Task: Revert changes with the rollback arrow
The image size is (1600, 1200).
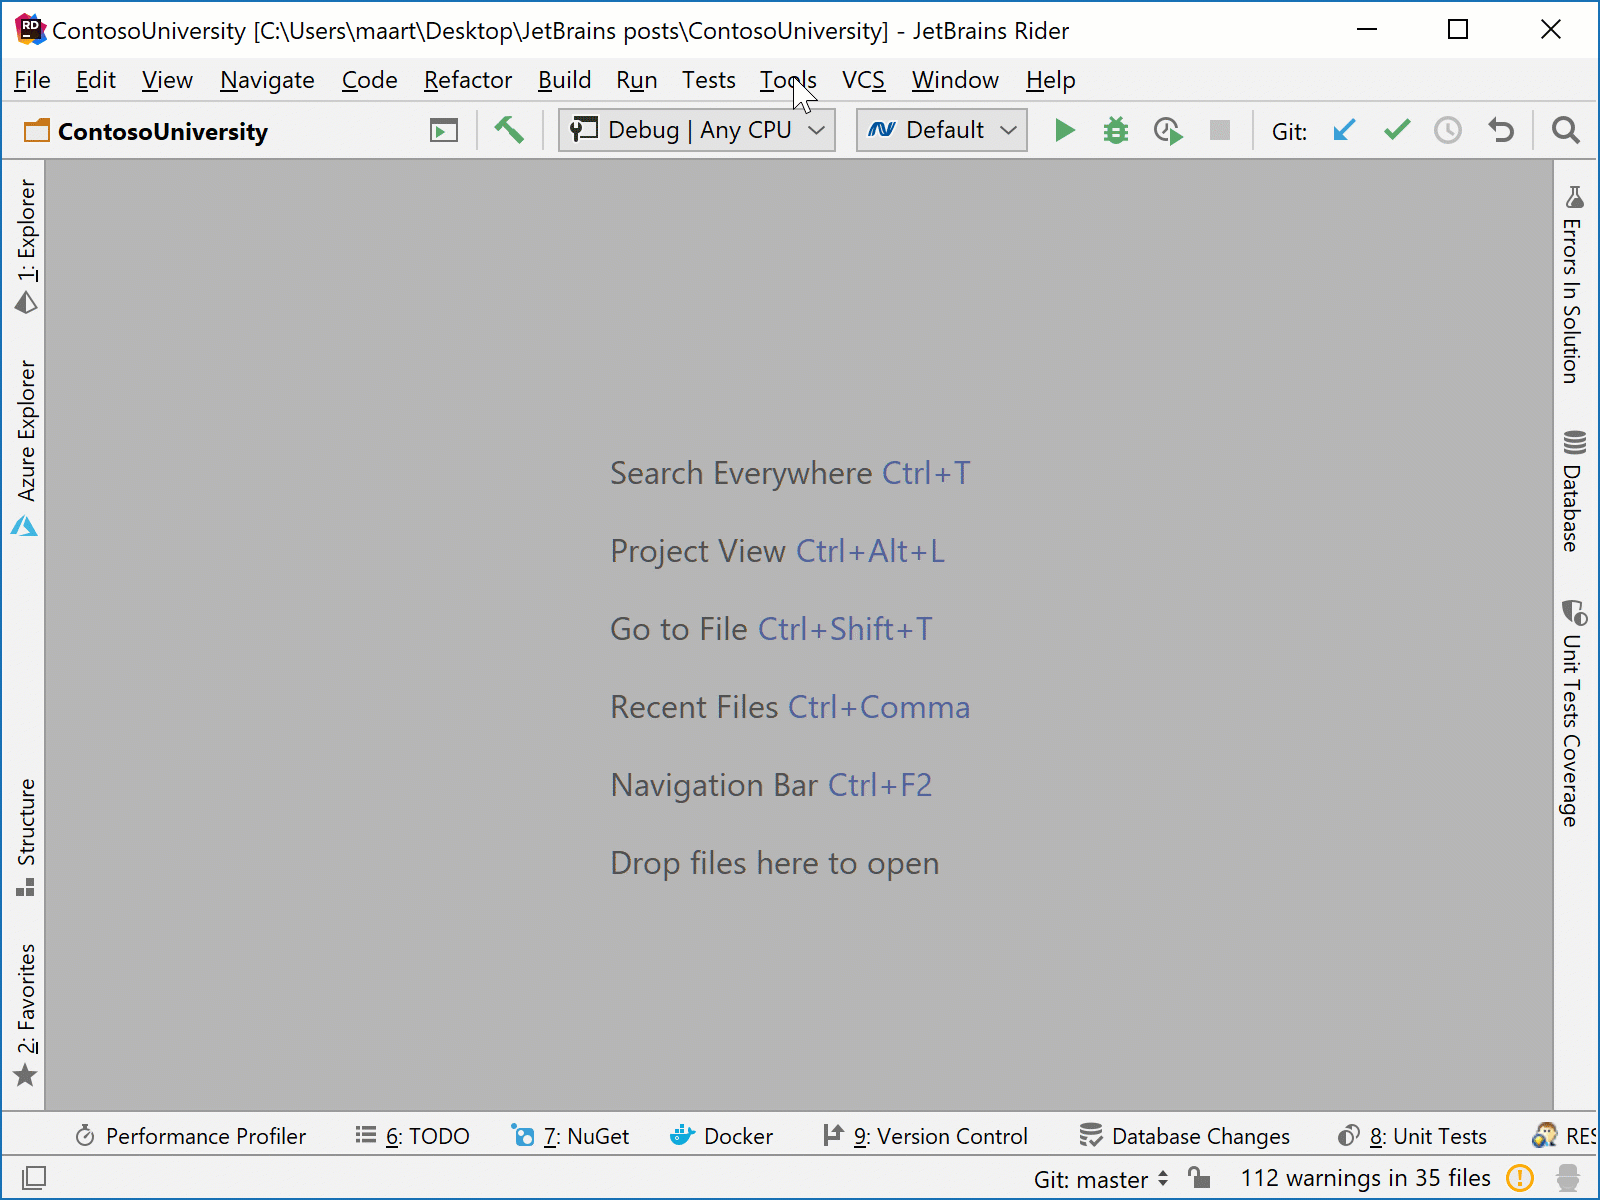Action: 1500,130
